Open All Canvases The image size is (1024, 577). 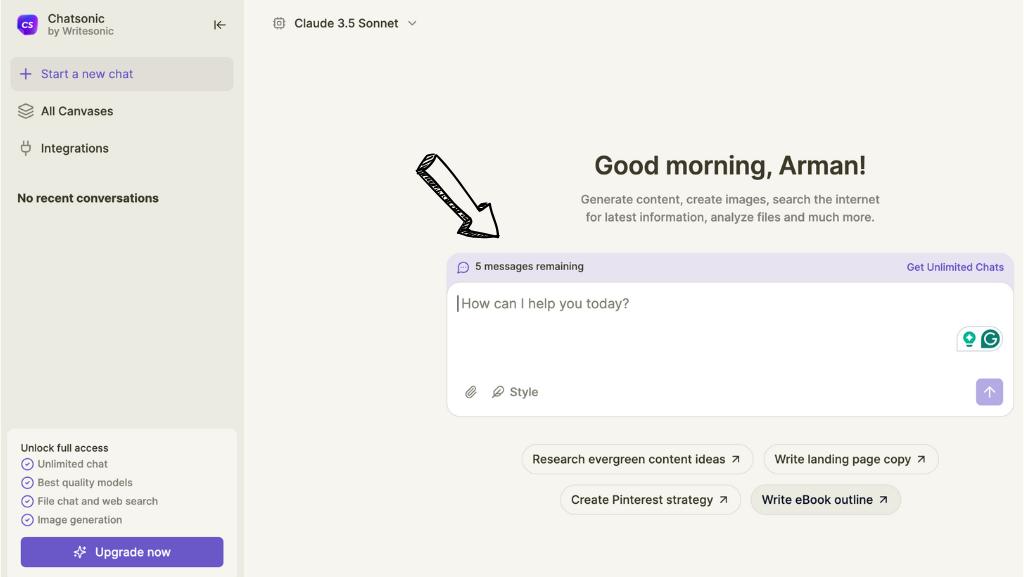(x=77, y=111)
